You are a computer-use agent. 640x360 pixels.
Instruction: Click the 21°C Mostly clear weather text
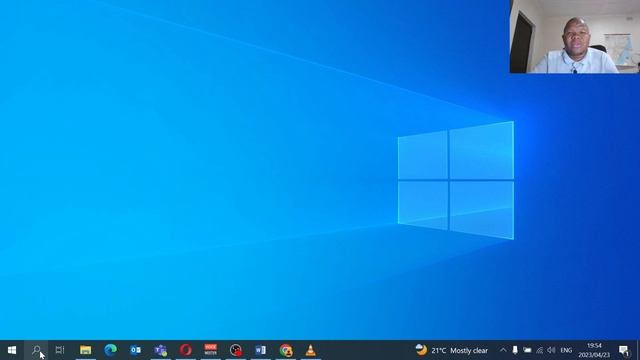tap(460, 351)
